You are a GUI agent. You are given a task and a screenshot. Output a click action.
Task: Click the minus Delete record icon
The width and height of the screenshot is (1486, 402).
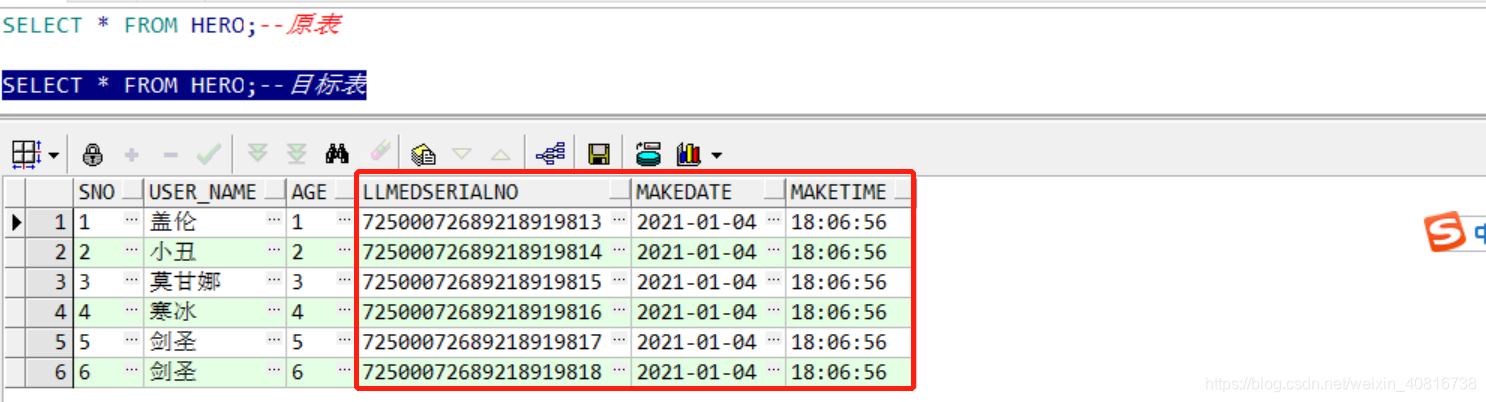pyautogui.click(x=170, y=155)
